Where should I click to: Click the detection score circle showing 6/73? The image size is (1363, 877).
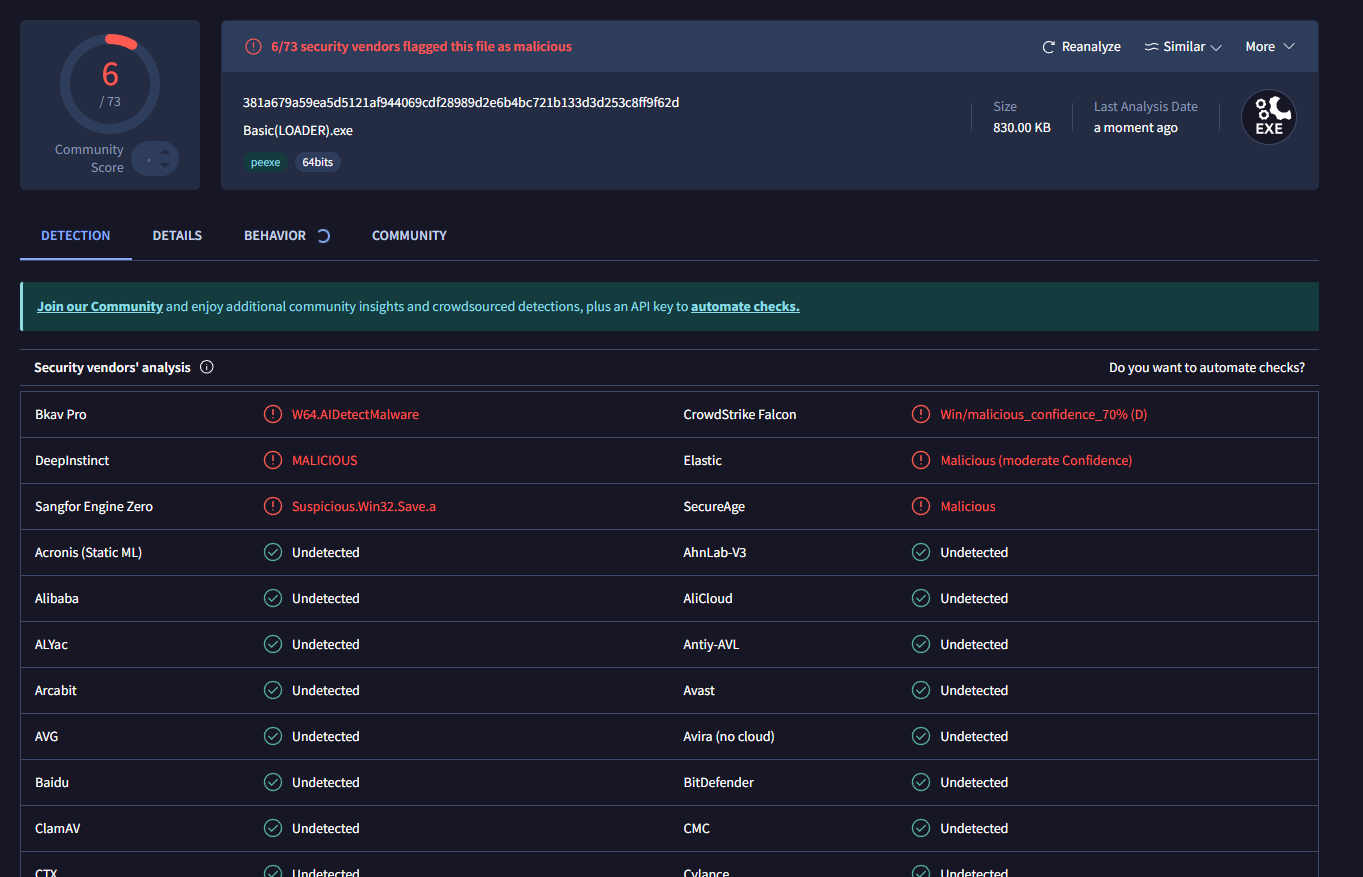click(x=110, y=84)
